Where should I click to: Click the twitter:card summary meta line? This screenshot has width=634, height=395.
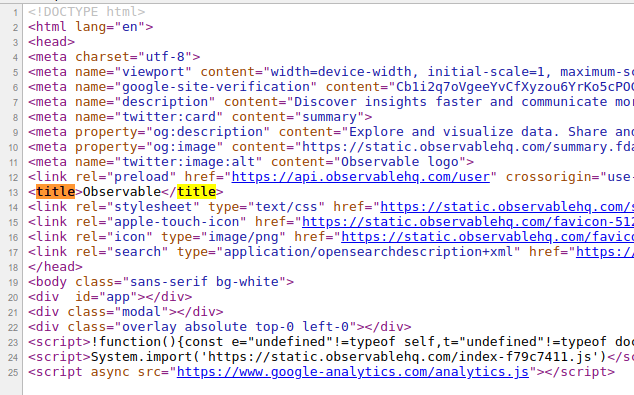pyautogui.click(x=200, y=116)
